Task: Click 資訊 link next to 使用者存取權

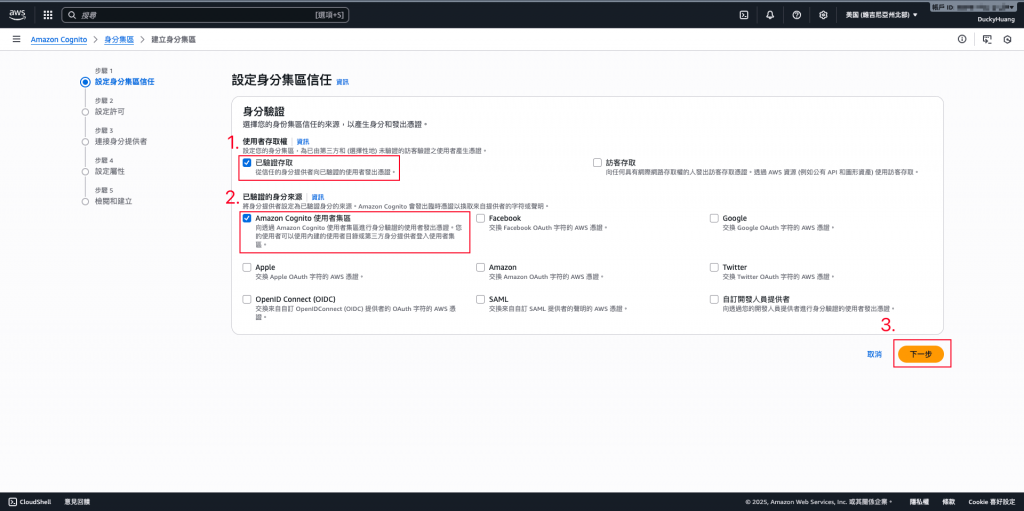Action: 303,142
